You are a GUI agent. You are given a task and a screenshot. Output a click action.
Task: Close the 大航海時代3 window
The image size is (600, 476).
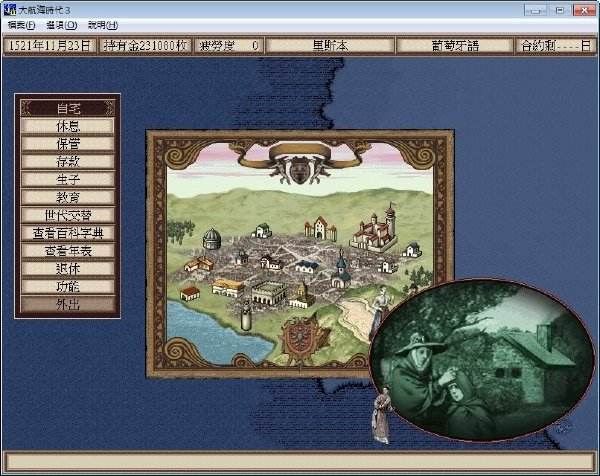584,10
